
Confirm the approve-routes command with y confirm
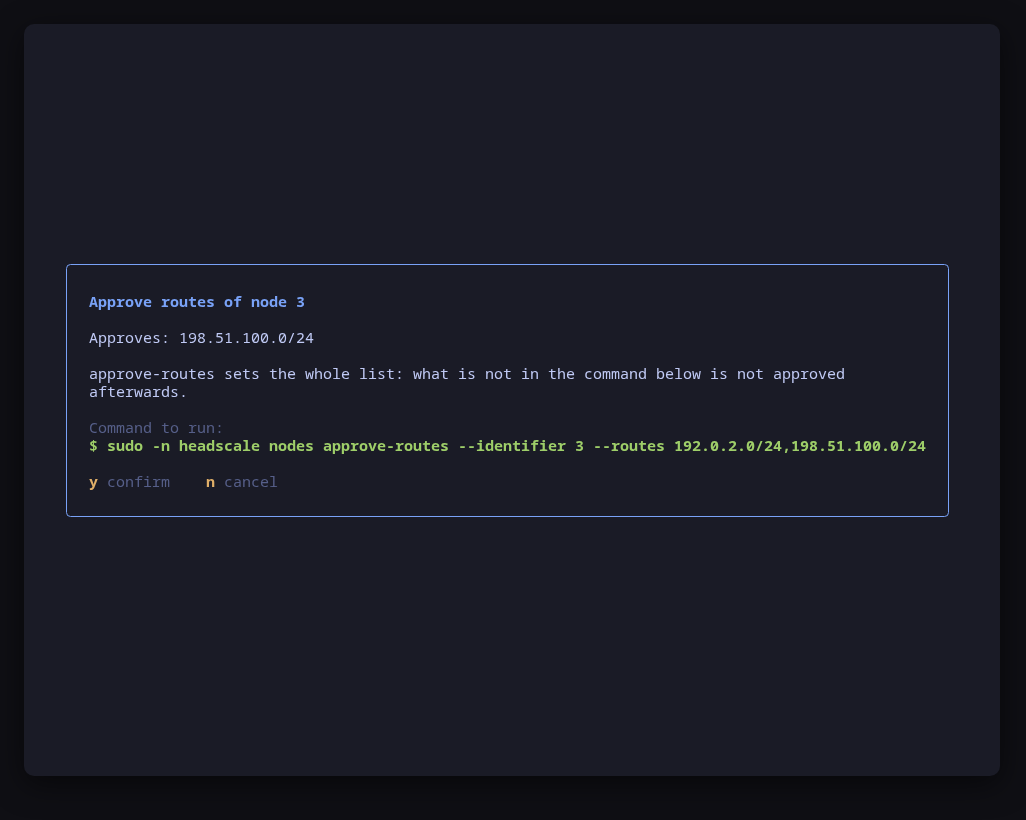click(130, 482)
